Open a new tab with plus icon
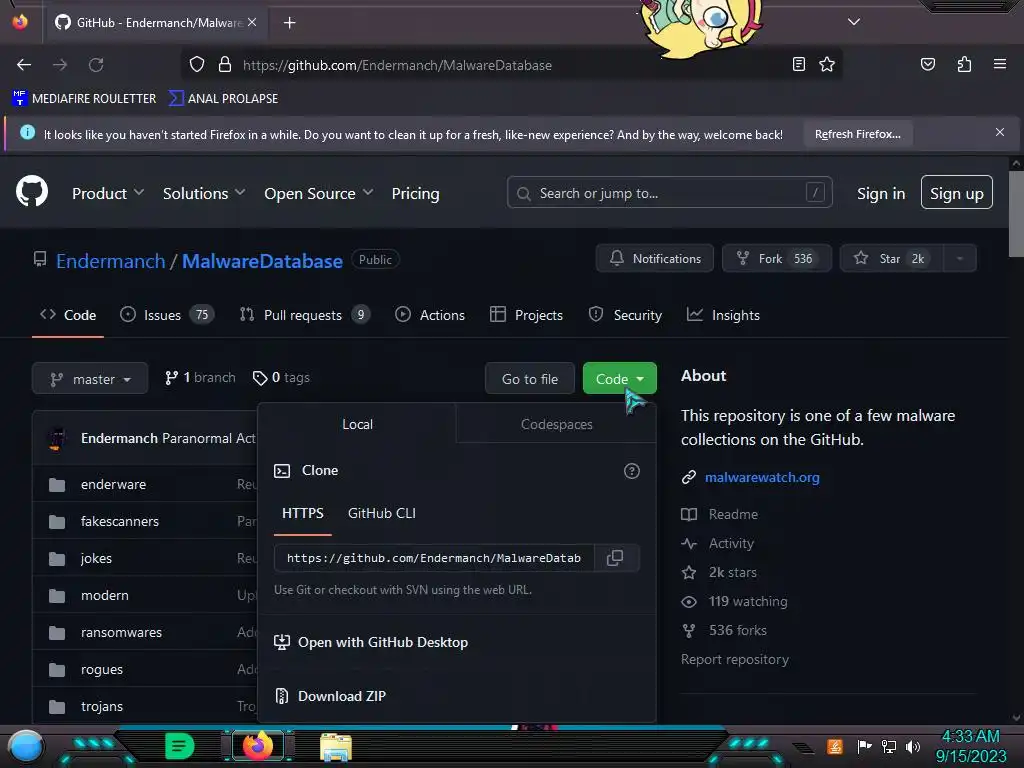This screenshot has width=1024, height=768. point(289,23)
